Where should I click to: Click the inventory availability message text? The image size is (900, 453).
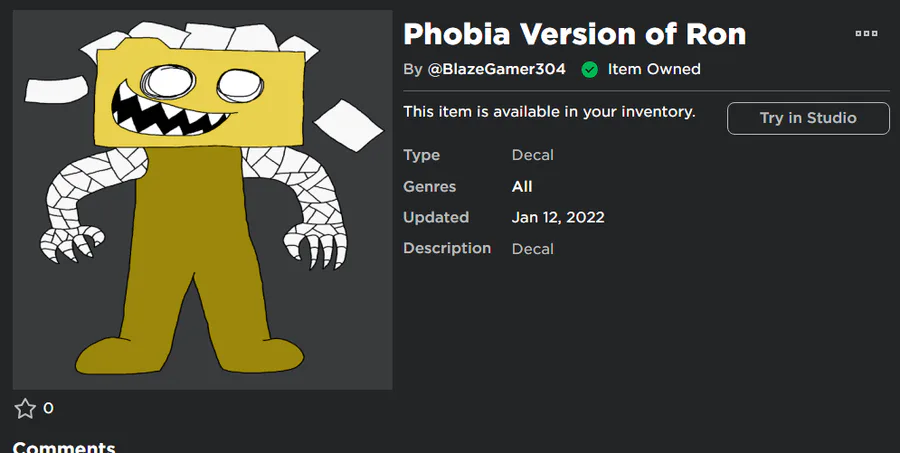pyautogui.click(x=549, y=111)
